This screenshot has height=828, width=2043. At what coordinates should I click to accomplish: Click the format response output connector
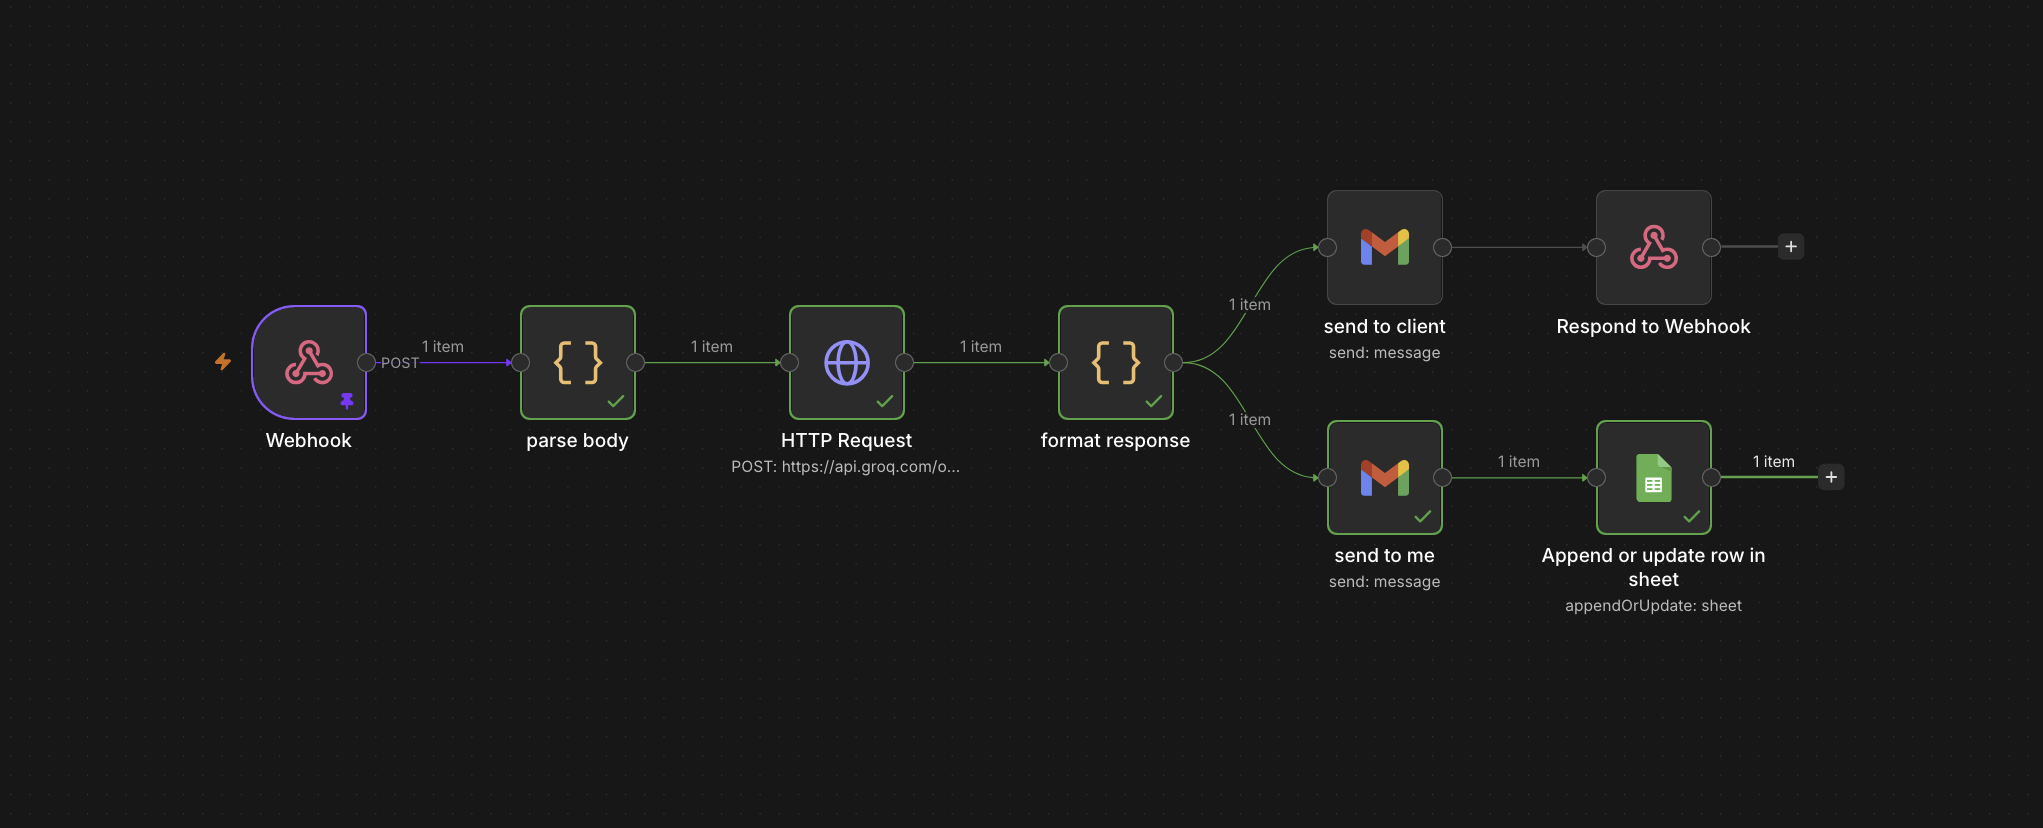pyautogui.click(x=1173, y=362)
